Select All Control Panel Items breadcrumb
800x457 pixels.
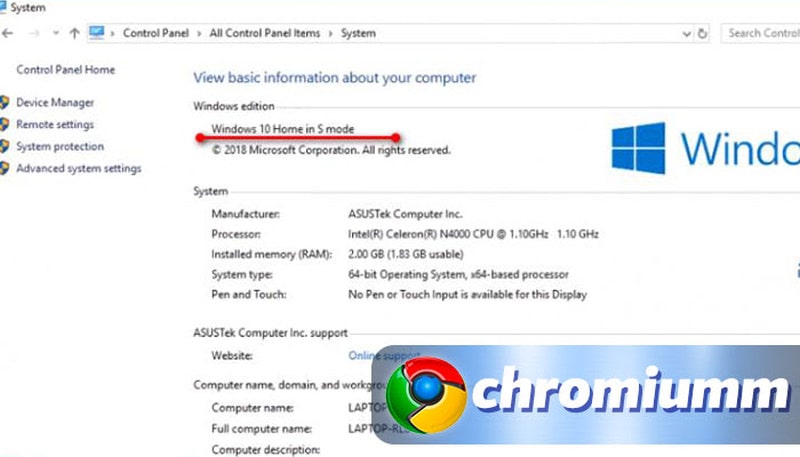(264, 33)
